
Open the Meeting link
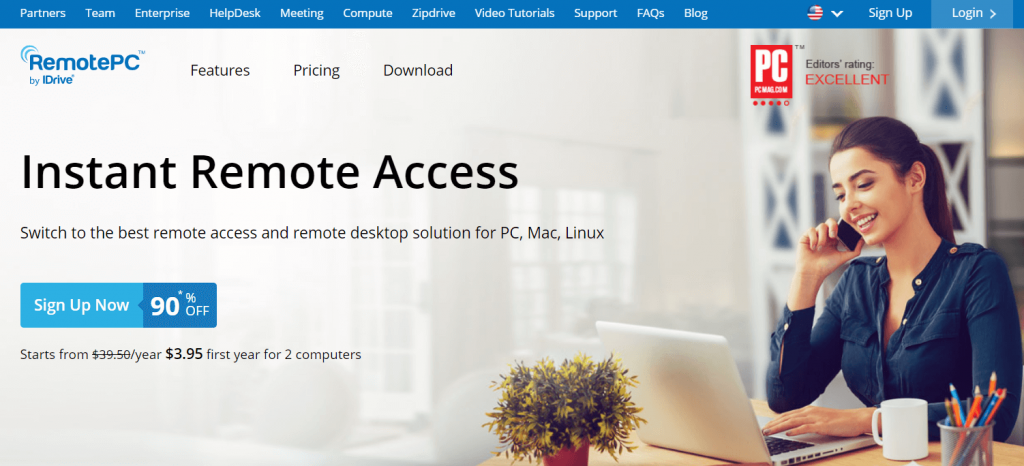coord(302,13)
